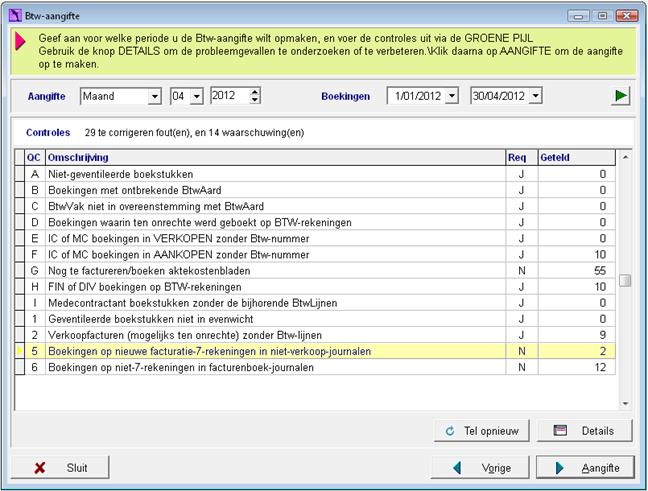Open Details for the selected check

pyautogui.click(x=584, y=431)
